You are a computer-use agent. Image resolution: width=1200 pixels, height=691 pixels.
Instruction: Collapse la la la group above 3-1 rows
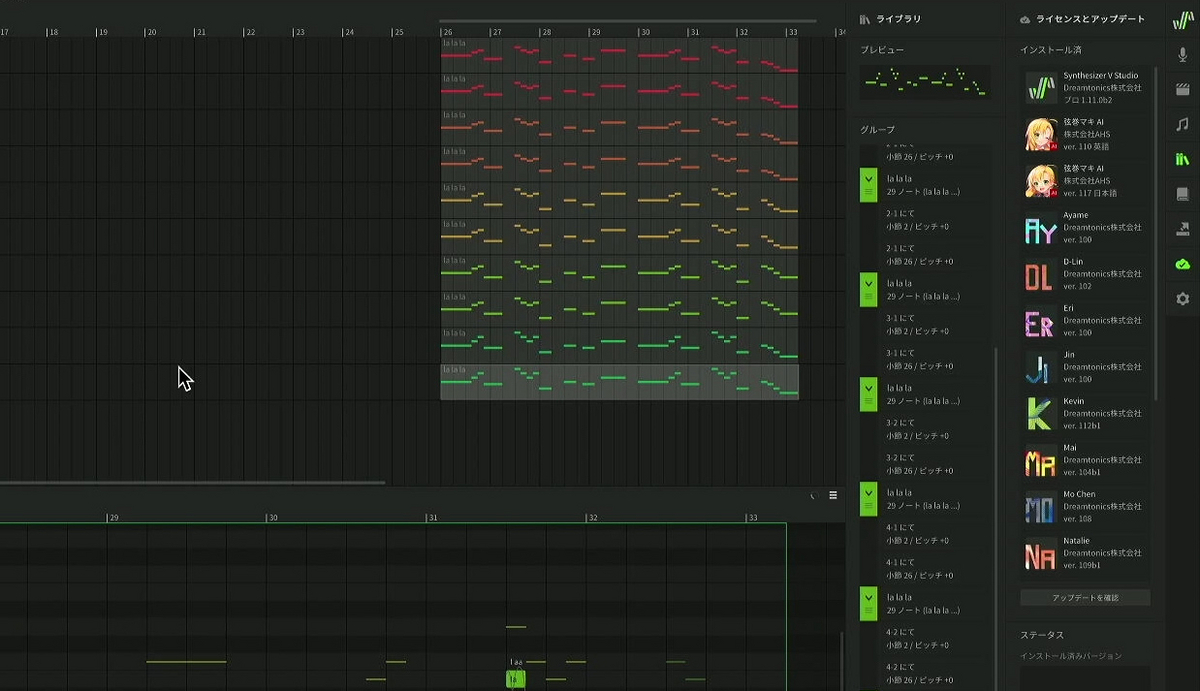pos(868,290)
